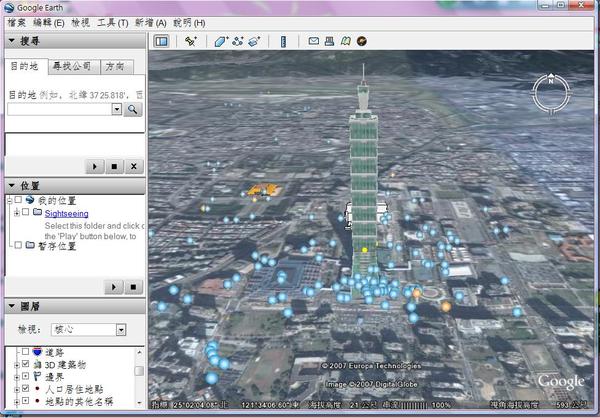This screenshot has height=418, width=600.
Task: Open the 說明 (H) menu
Action: 189,23
